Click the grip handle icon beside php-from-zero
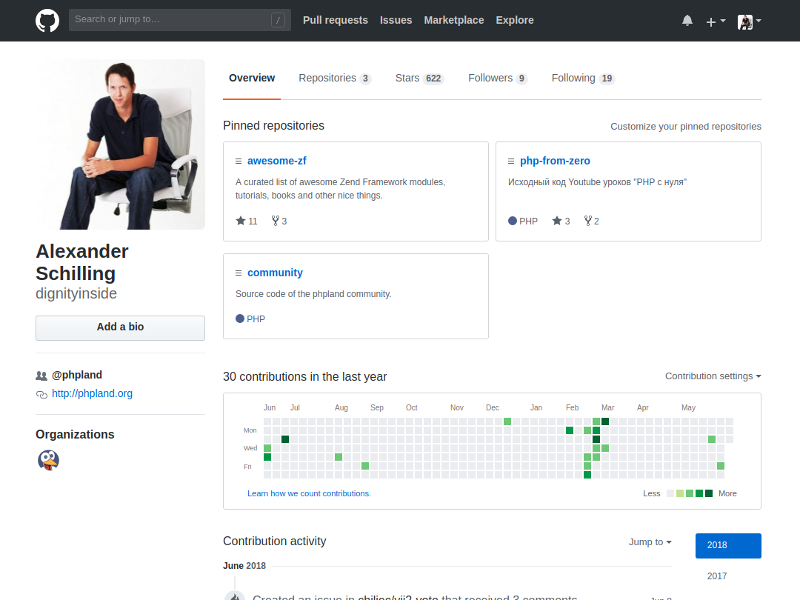The width and height of the screenshot is (800, 600). [511, 161]
